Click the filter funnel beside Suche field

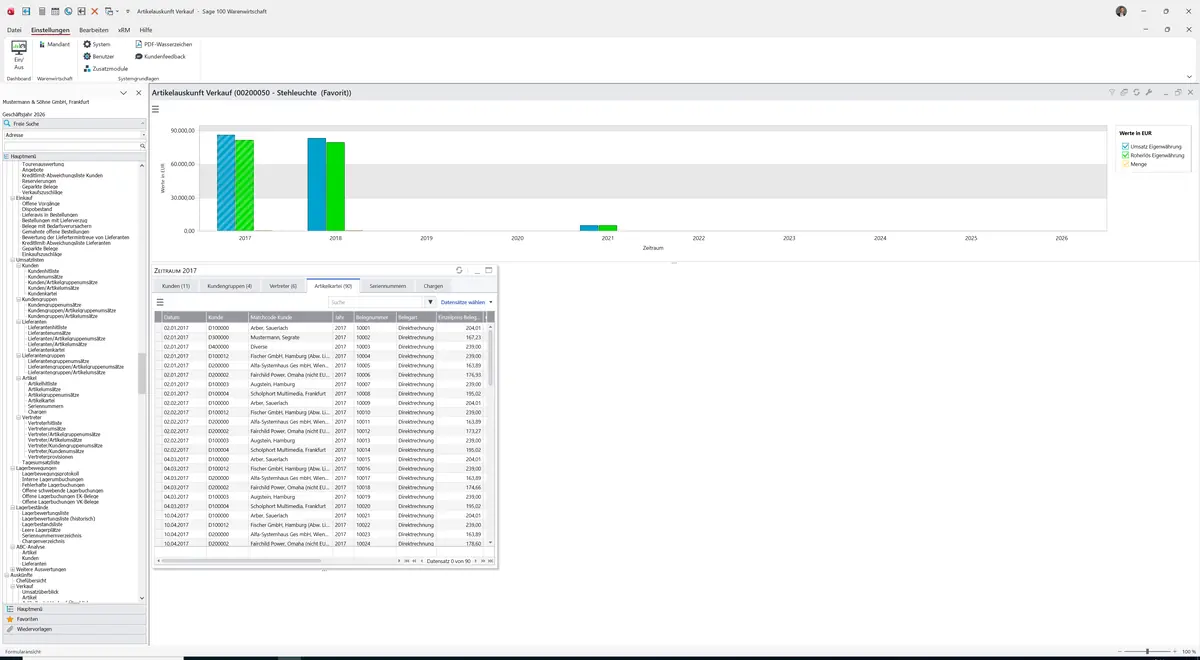click(431, 301)
